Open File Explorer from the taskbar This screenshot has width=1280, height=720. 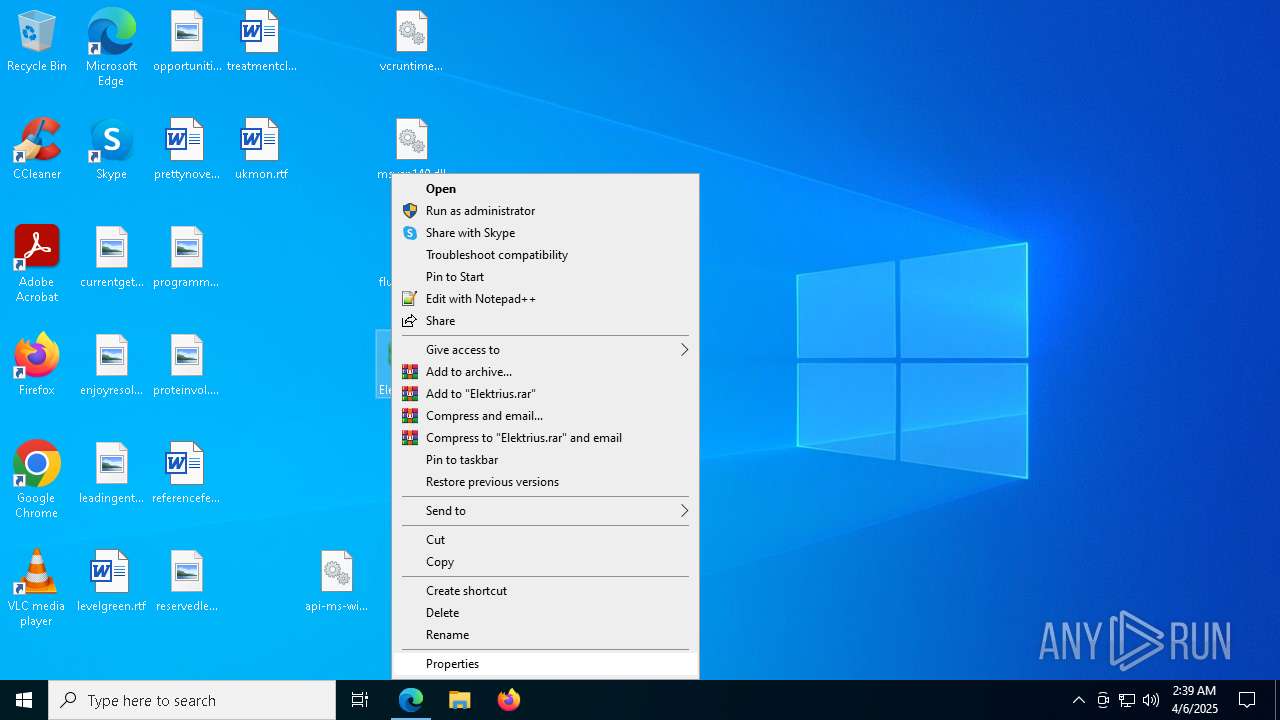tap(460, 700)
